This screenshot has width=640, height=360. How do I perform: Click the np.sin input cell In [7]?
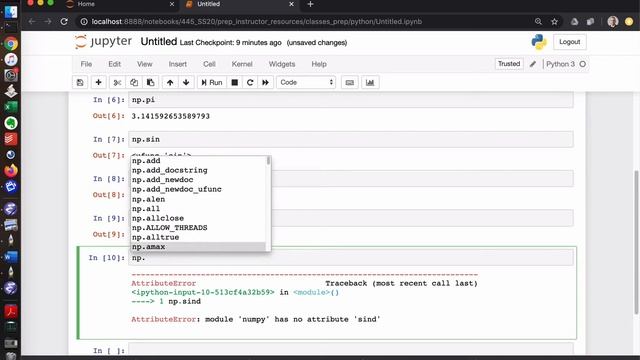pos(351,140)
